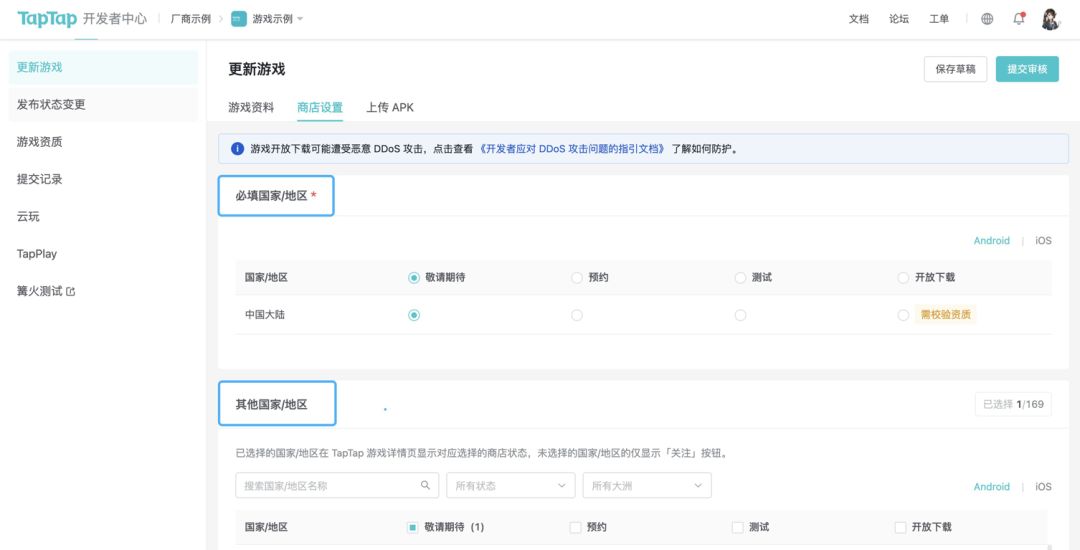This screenshot has width=1080, height=550.
Task: Click the user avatar
Action: coord(1050,19)
